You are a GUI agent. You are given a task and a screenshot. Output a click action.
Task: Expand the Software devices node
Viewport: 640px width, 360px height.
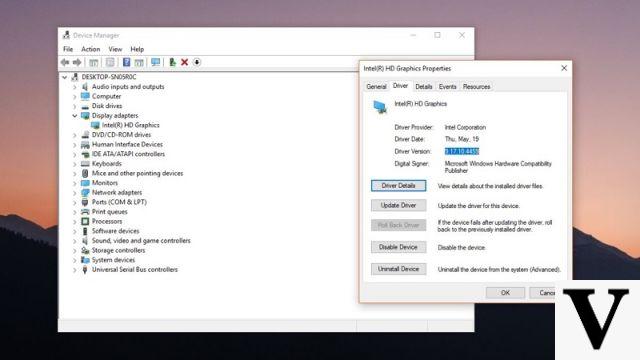[x=75, y=231]
